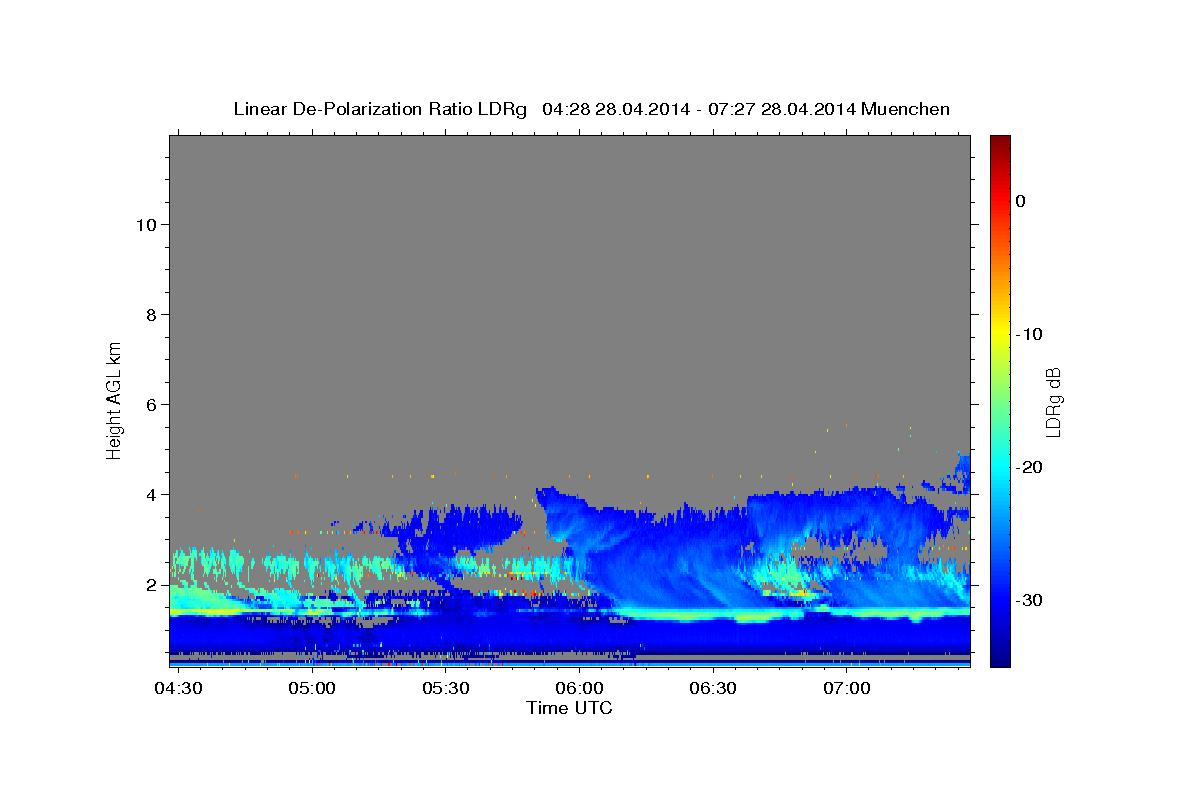Click the colorbar value -10 label
Image resolution: width=1200 pixels, height=800 pixels.
pyautogui.click(x=1030, y=334)
